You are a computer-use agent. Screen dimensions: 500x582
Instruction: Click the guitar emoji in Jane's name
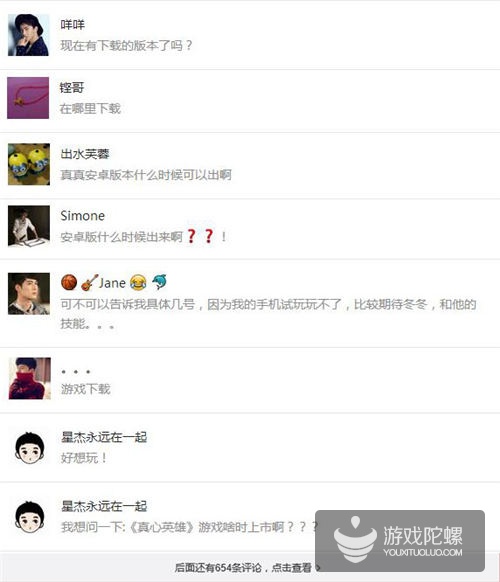[89, 282]
